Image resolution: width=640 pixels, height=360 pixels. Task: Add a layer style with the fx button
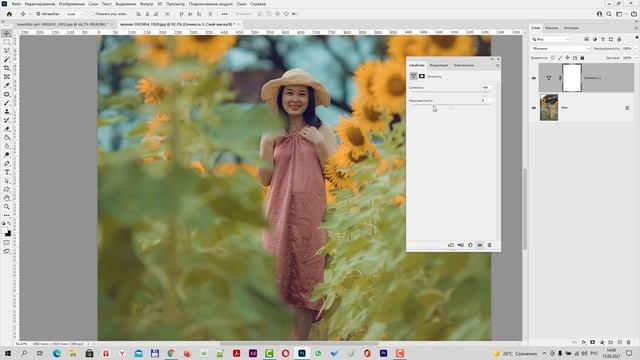point(584,342)
